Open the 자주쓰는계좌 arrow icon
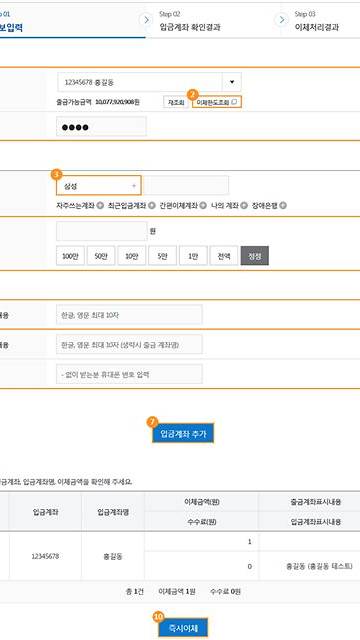The image size is (360, 640). click(100, 206)
